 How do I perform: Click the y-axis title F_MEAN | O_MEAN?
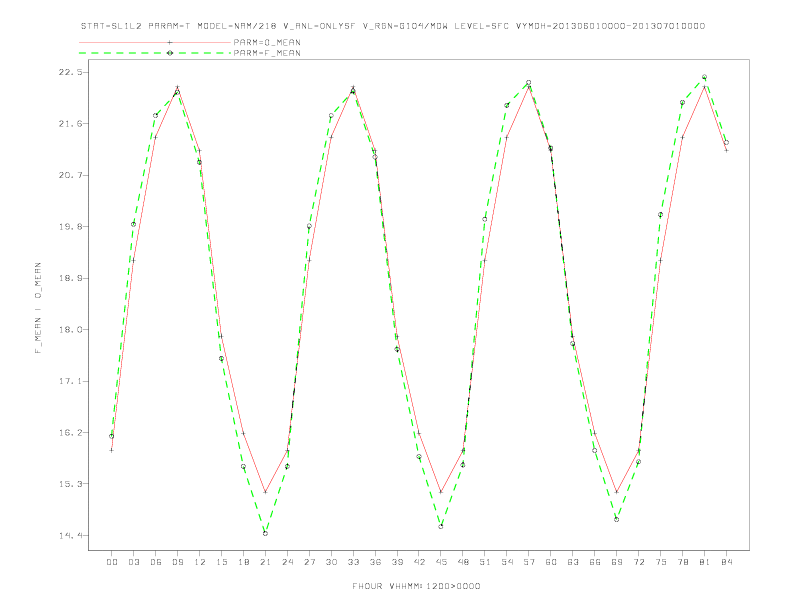[38, 308]
